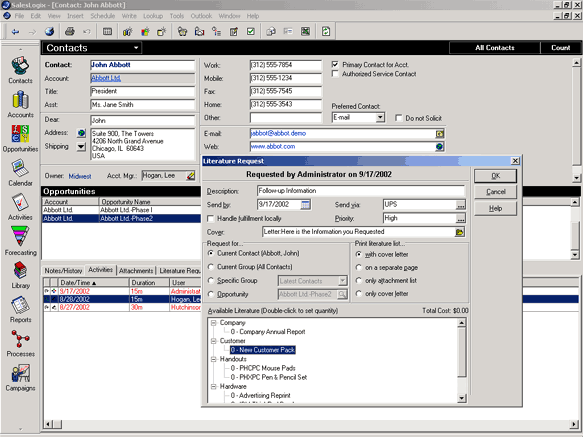Open Contacts in the navigation sidebar

tap(20, 70)
